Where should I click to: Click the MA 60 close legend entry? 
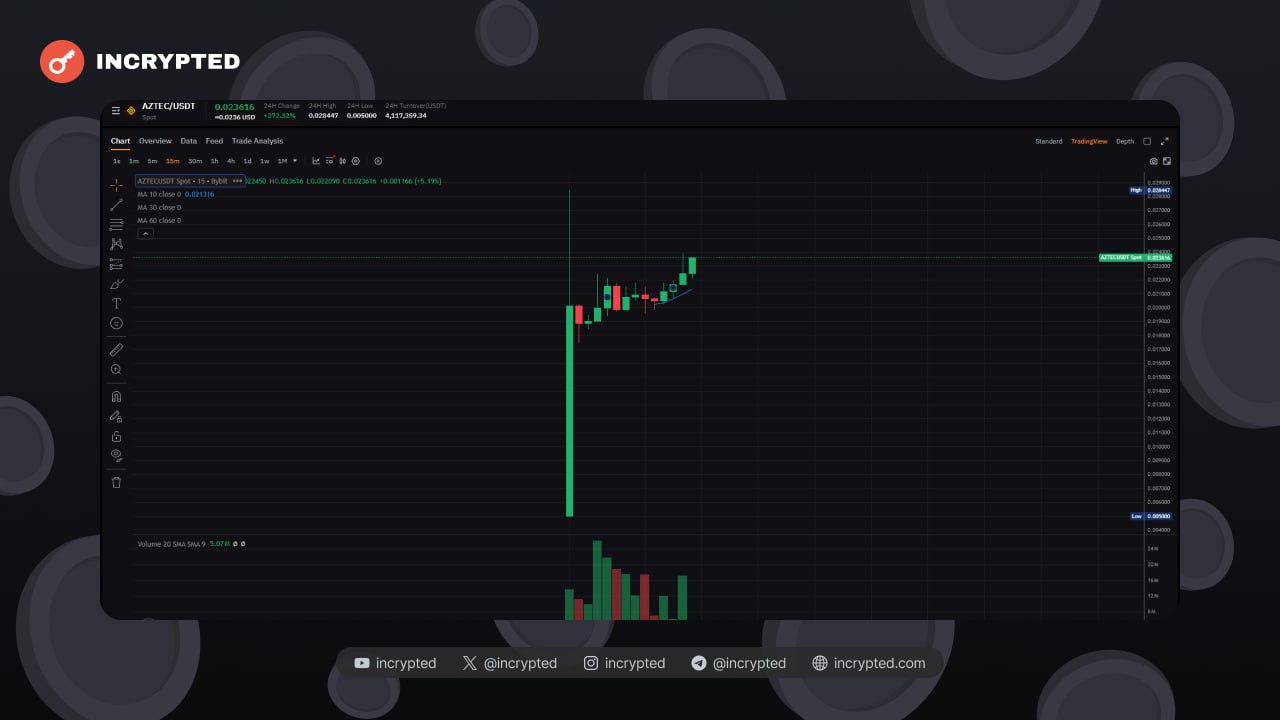tap(159, 220)
